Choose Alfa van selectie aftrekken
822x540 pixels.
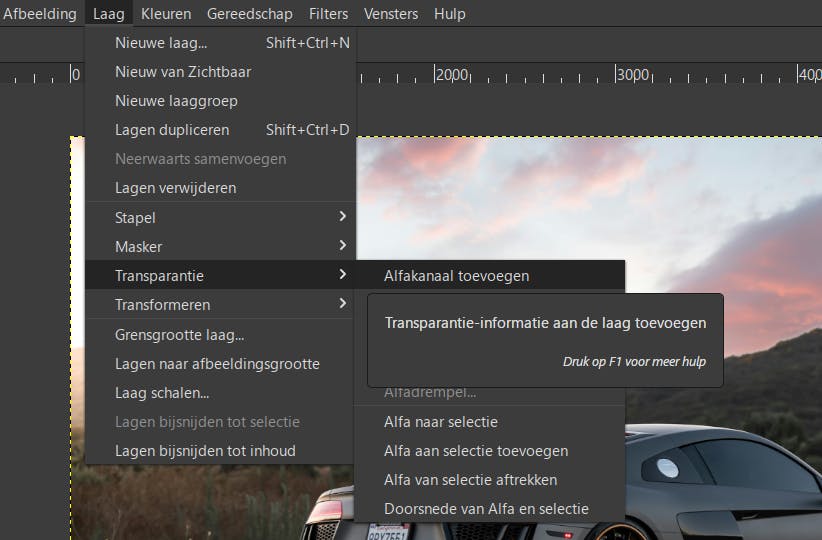click(490, 480)
